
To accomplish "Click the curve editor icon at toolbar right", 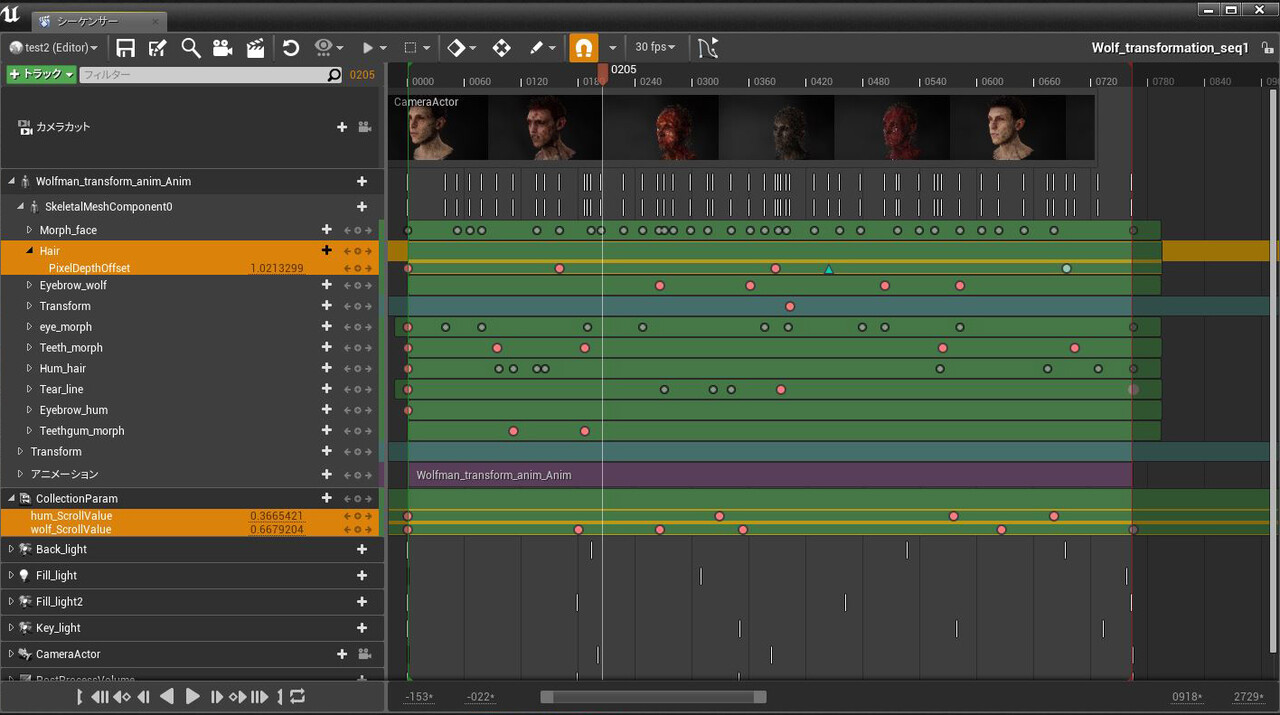I will [x=709, y=47].
